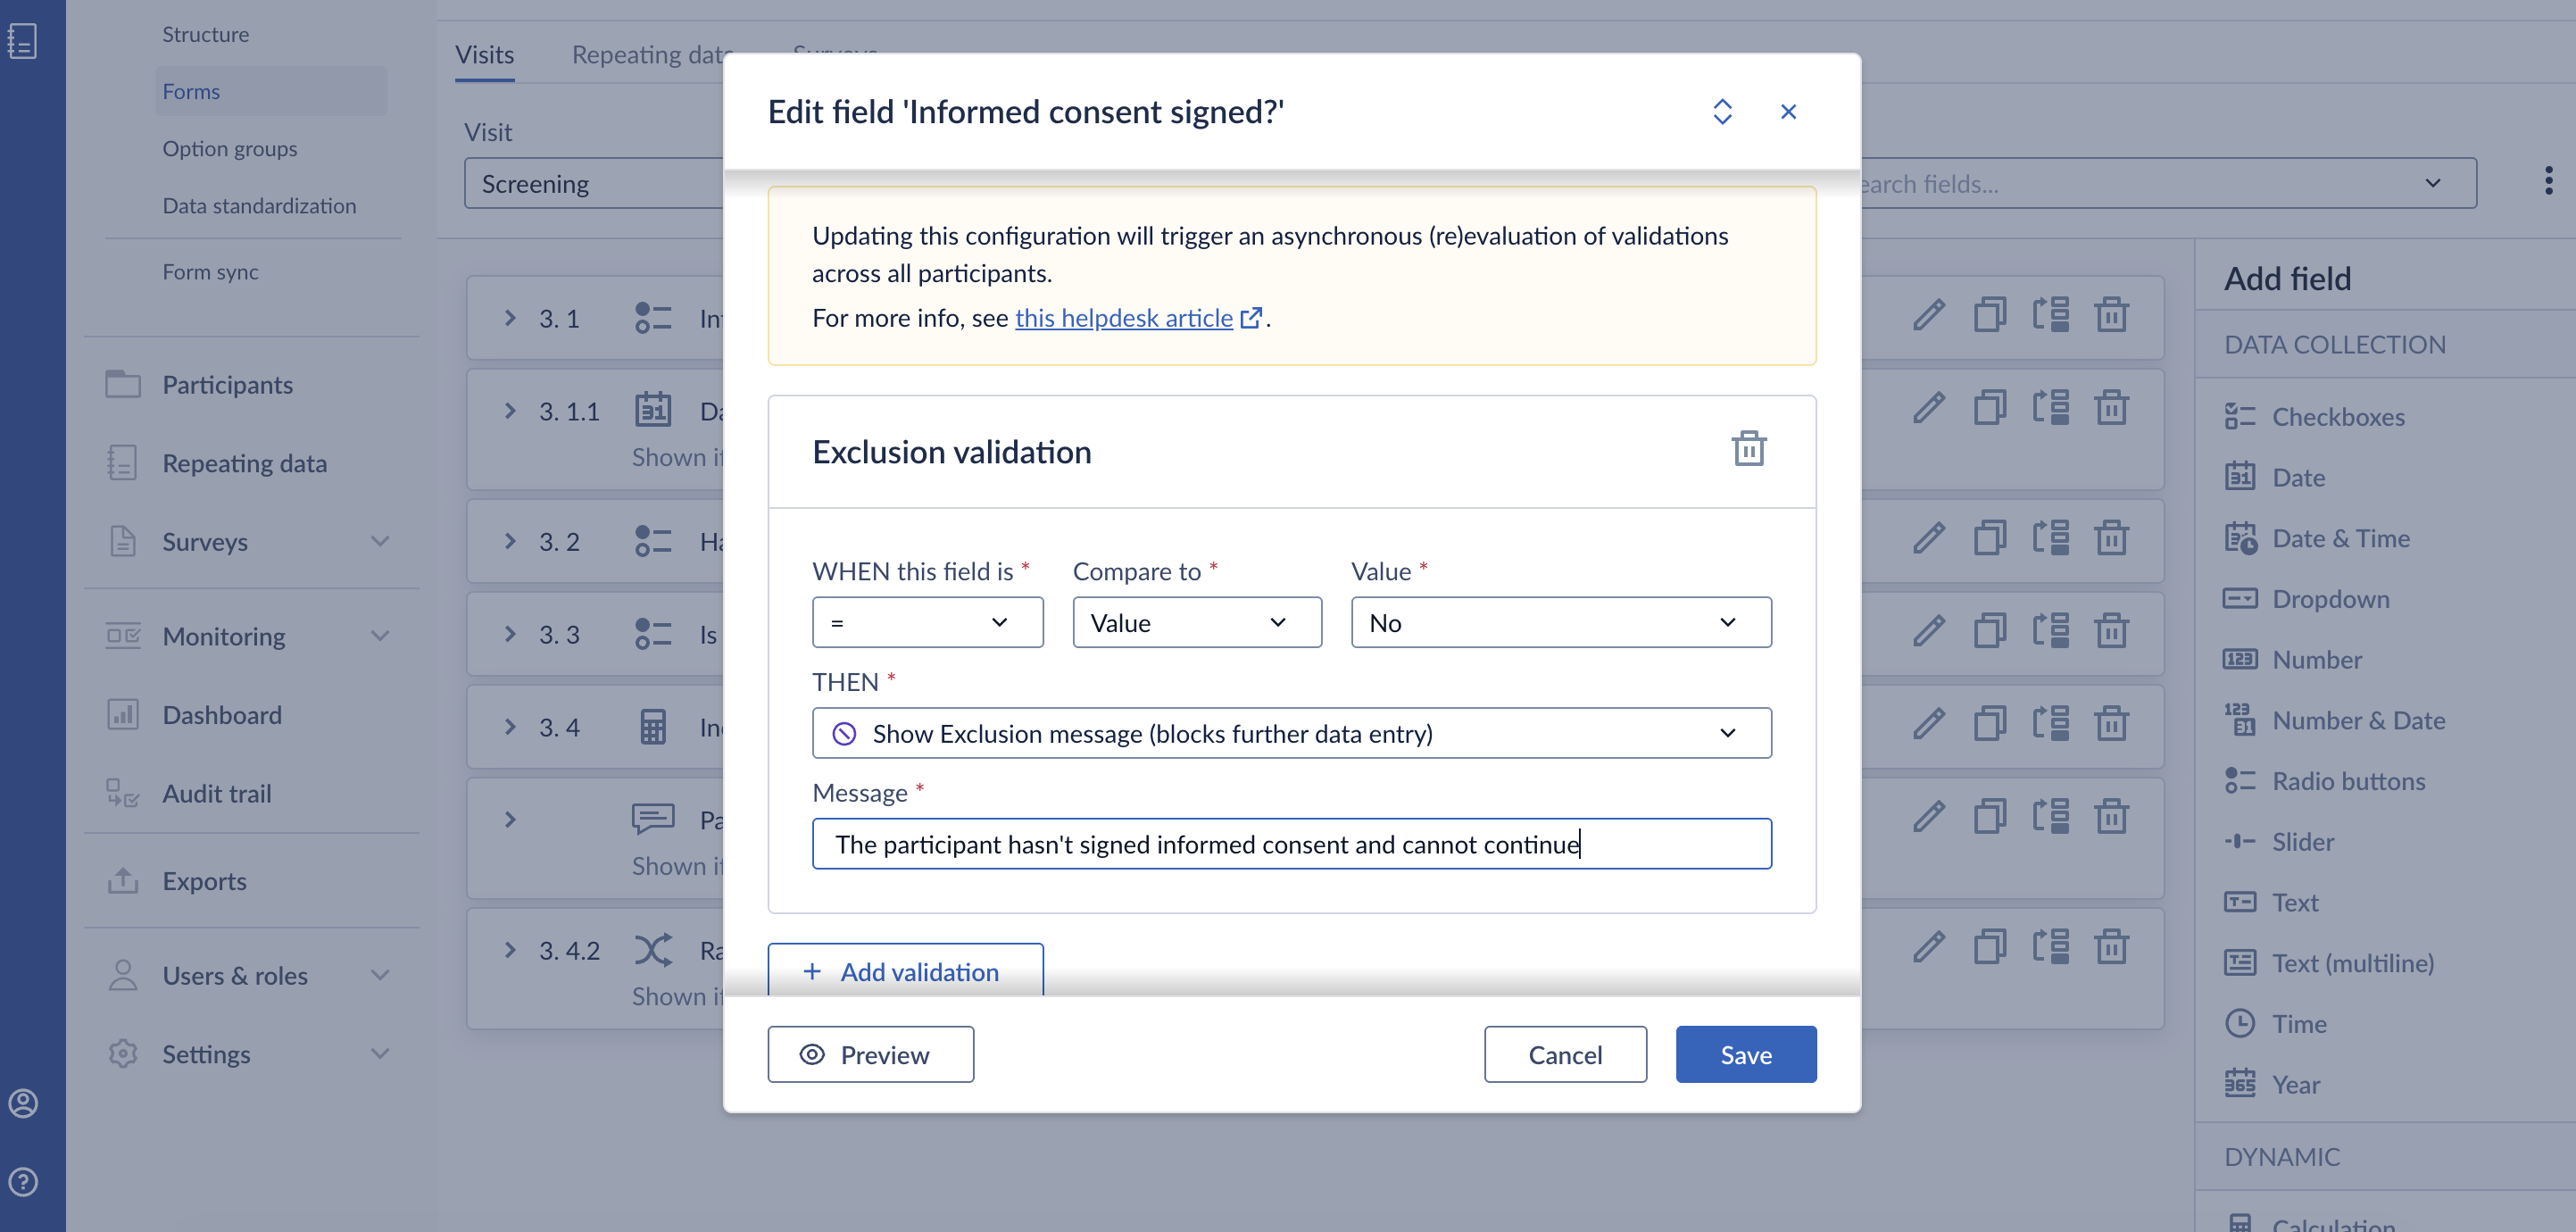Open Option groups in sidebar

pyautogui.click(x=230, y=149)
